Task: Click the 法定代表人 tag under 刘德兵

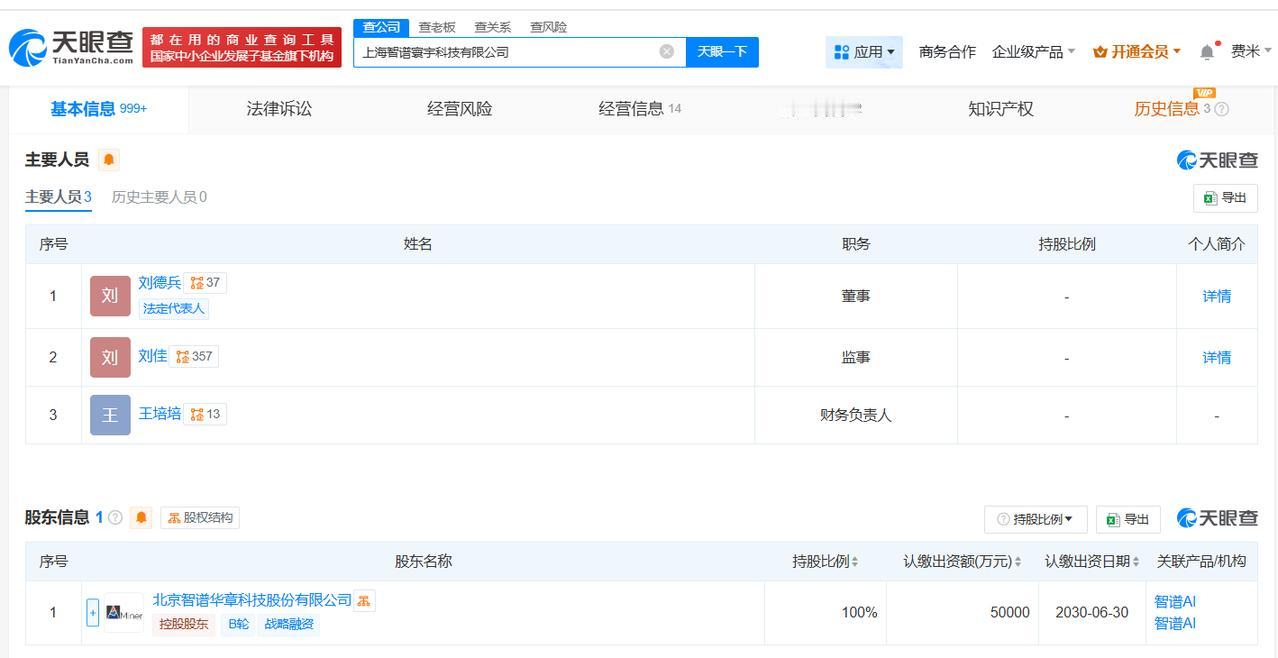Action: 174,309
